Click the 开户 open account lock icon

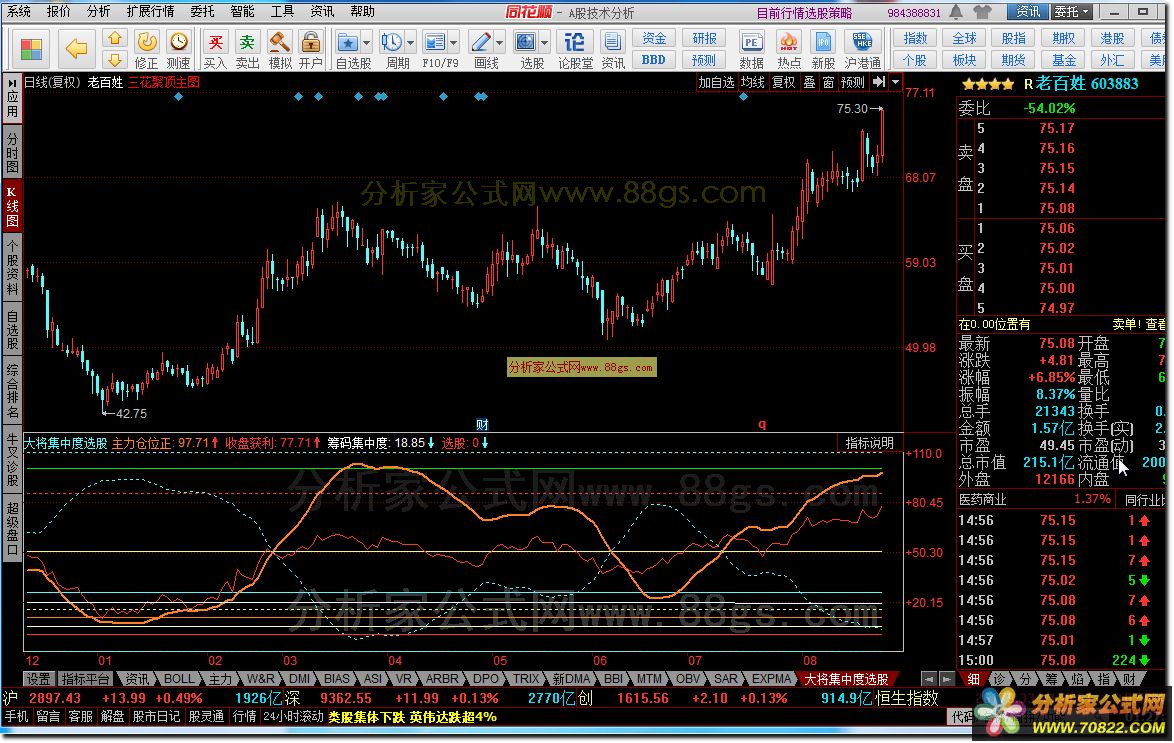point(311,49)
